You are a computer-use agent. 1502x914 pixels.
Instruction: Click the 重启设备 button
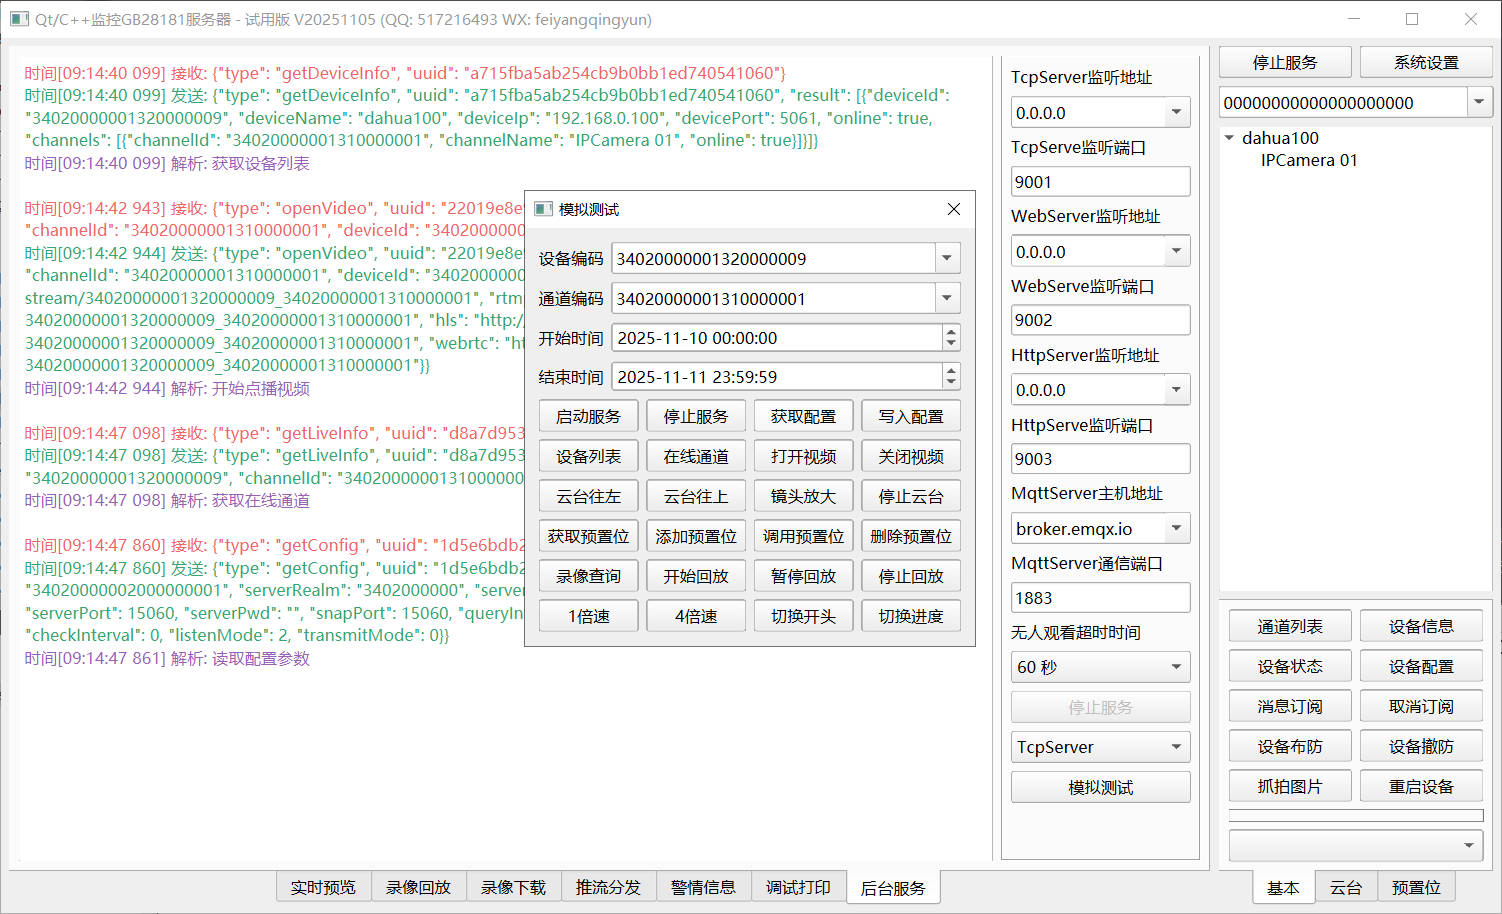tap(1421, 786)
